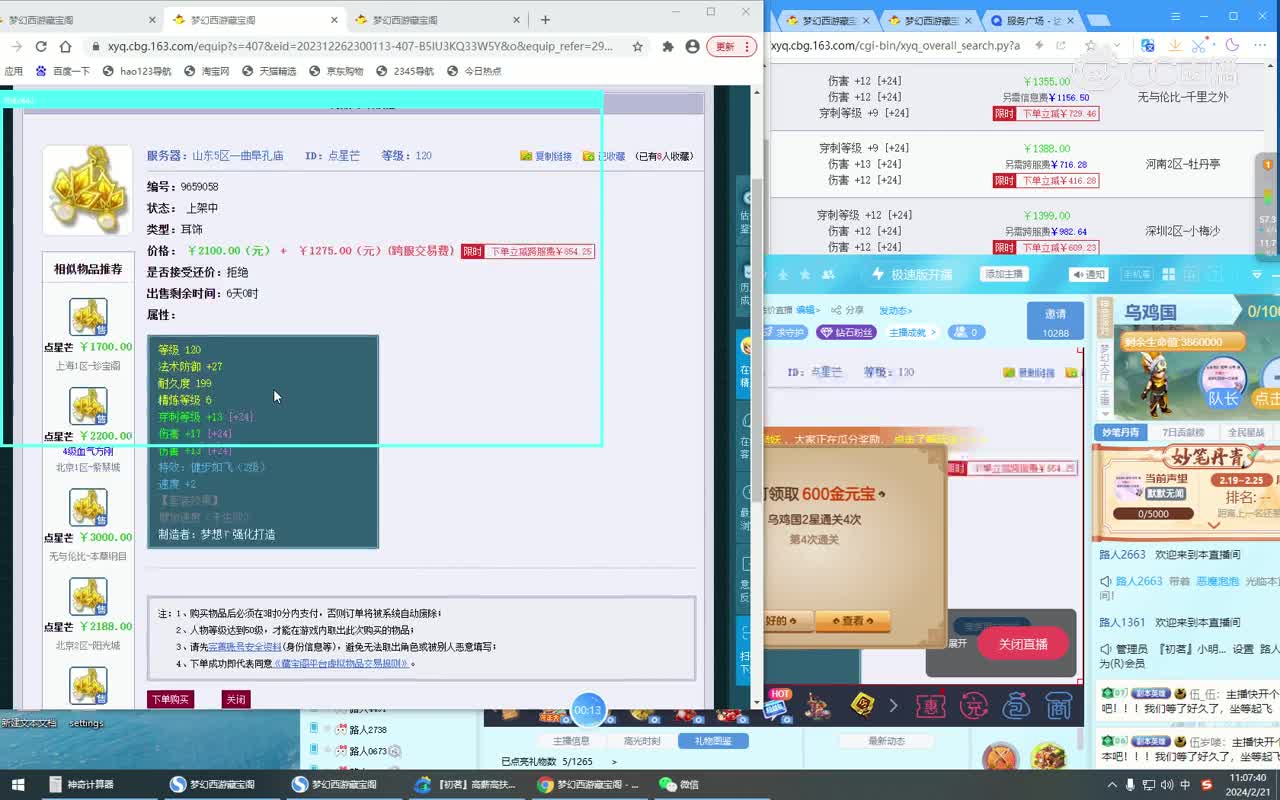
Task: Expand favorites dropdown arrow in right browser
Action: coord(1118,45)
